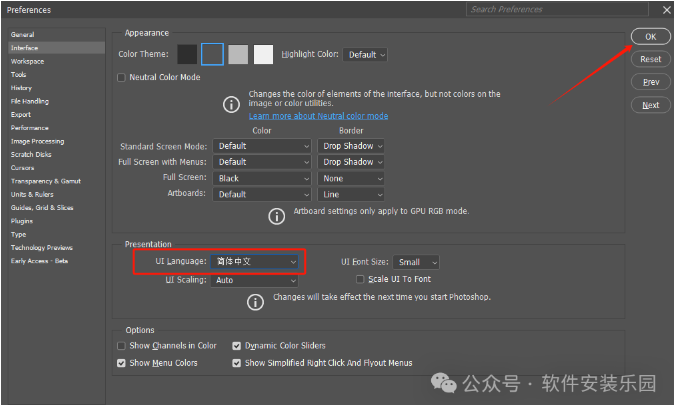Choose the lightest Color Theme swatch
Viewport: 674px width, 405px height.
click(x=263, y=54)
